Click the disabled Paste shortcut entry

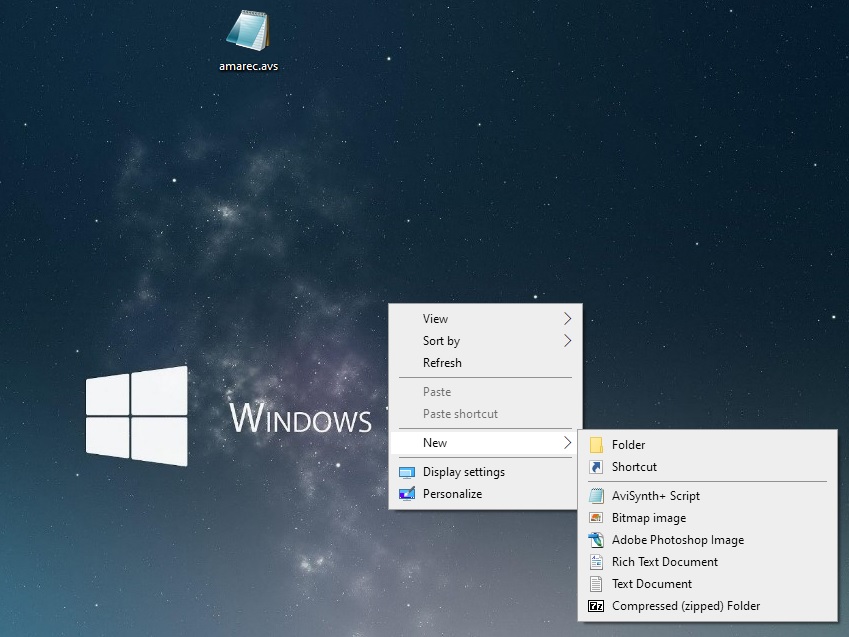click(485, 414)
